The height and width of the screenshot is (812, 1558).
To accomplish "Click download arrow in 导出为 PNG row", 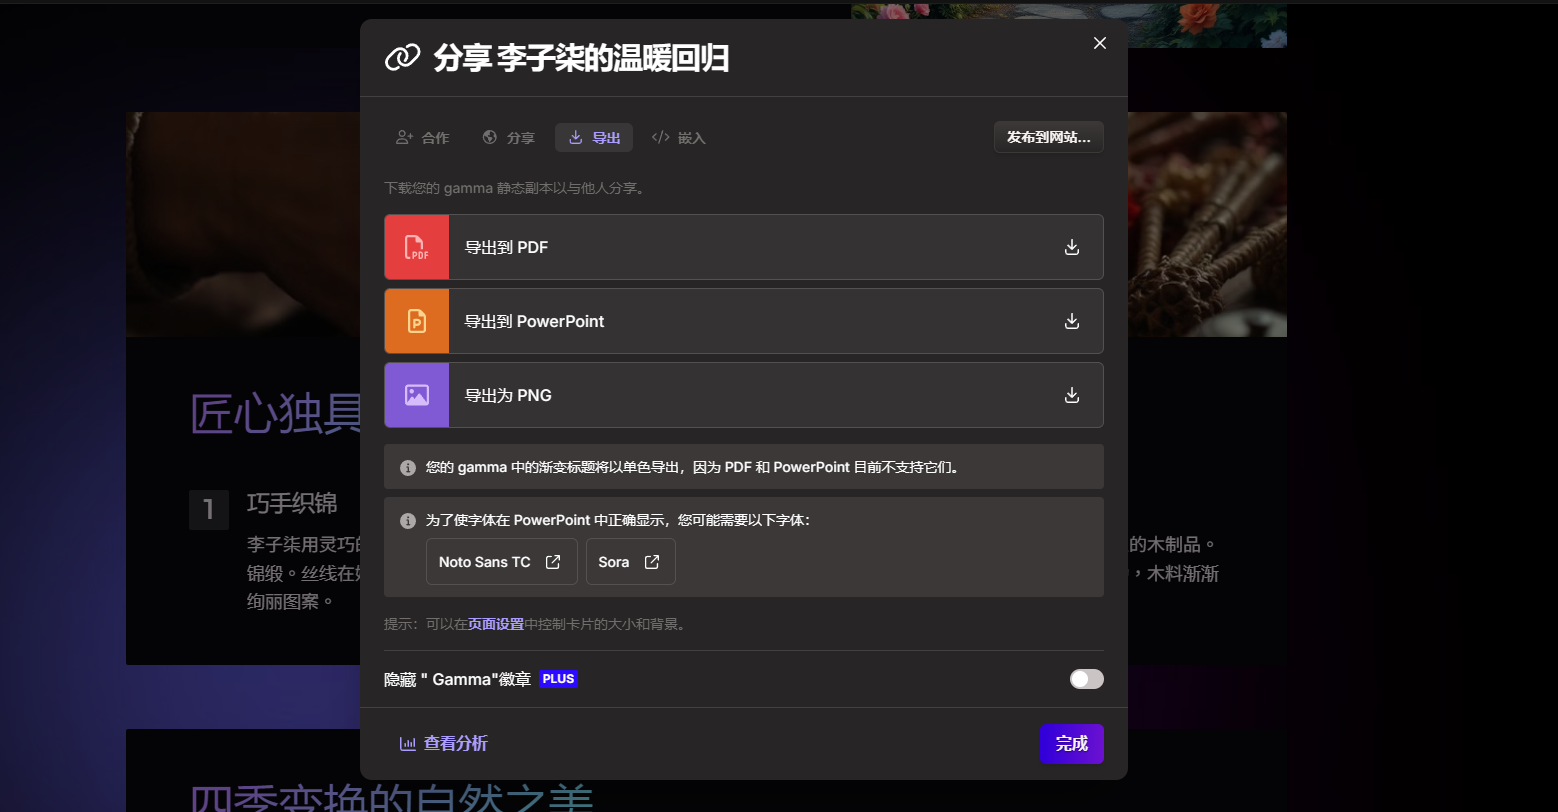I will click(1072, 395).
